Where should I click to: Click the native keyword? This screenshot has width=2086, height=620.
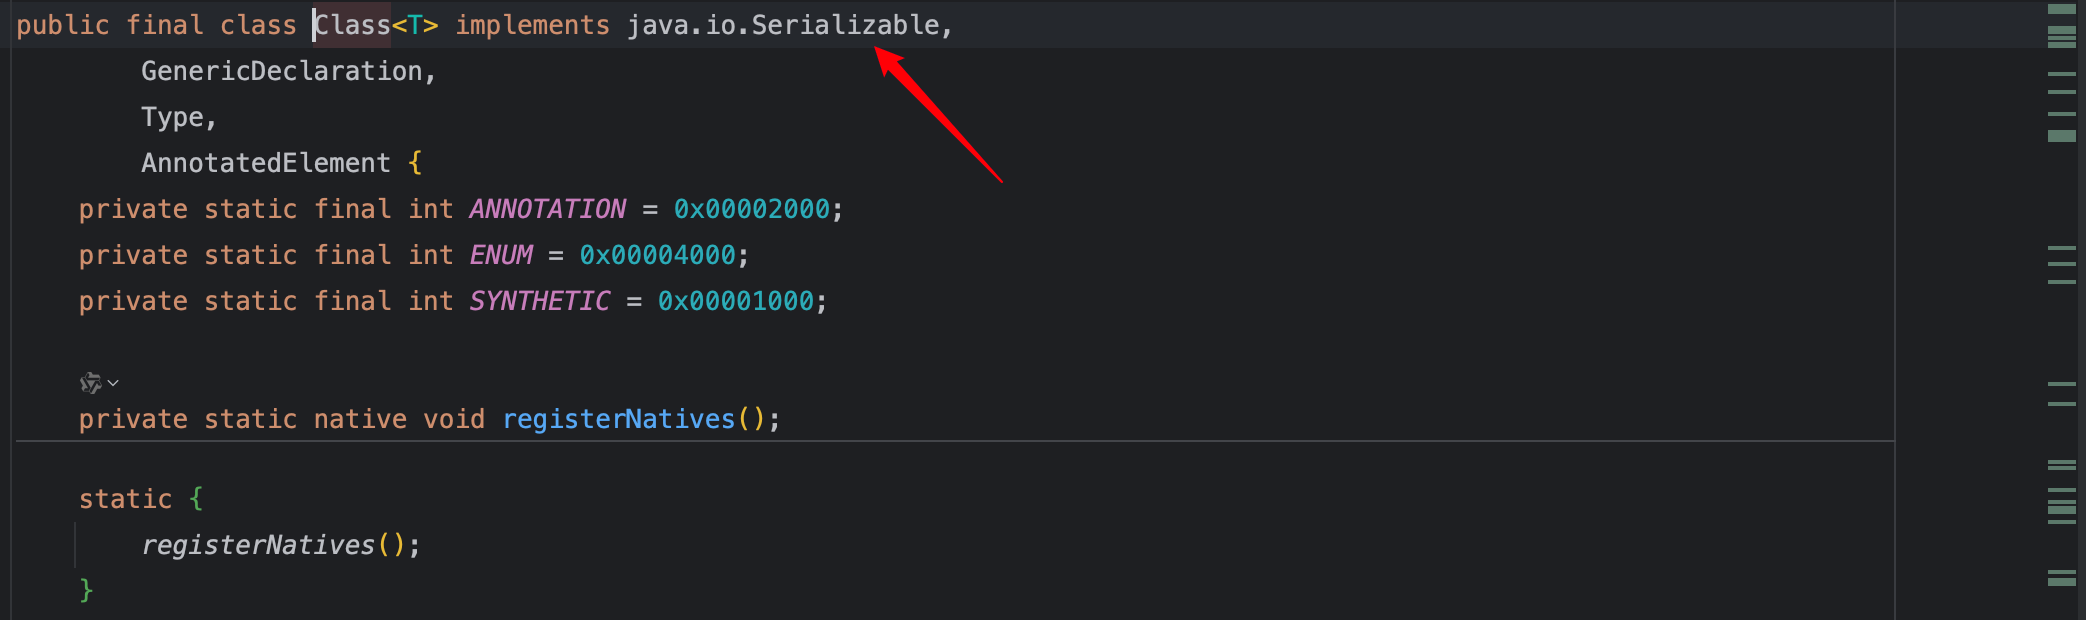pos(360,419)
